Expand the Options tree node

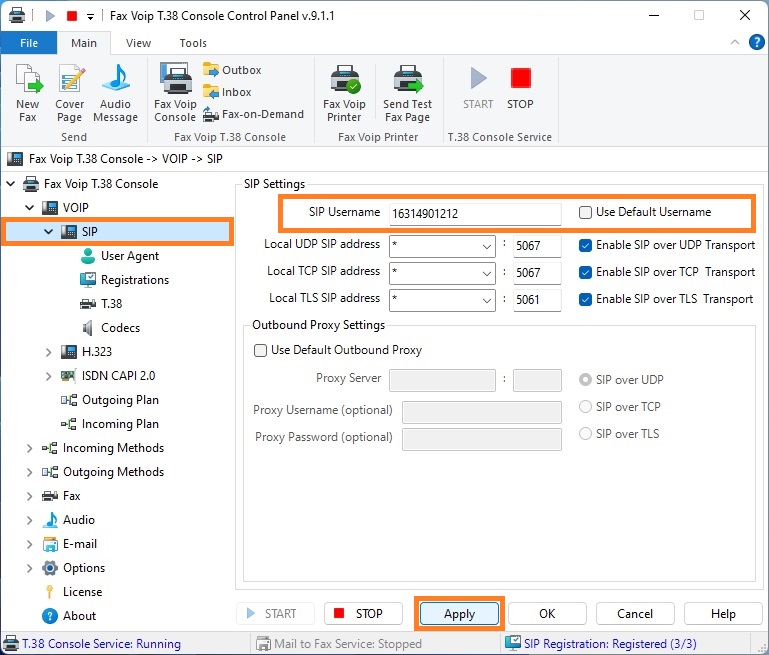[x=29, y=568]
